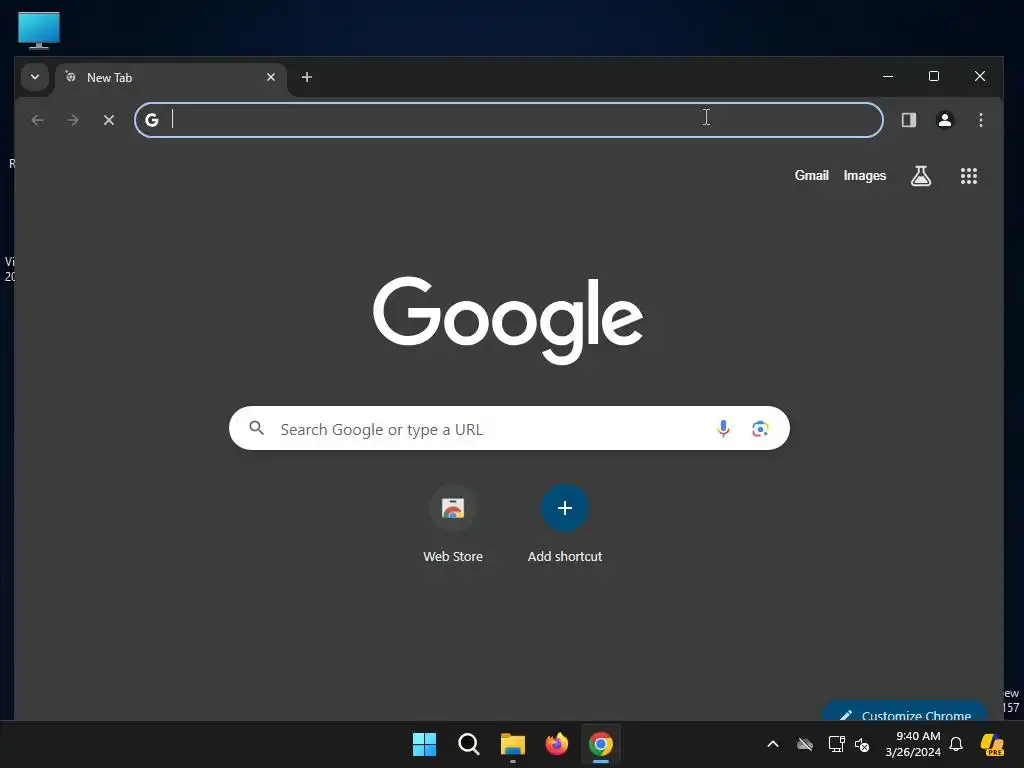1024x768 pixels.
Task: Close the Chrome window
Action: (x=980, y=76)
